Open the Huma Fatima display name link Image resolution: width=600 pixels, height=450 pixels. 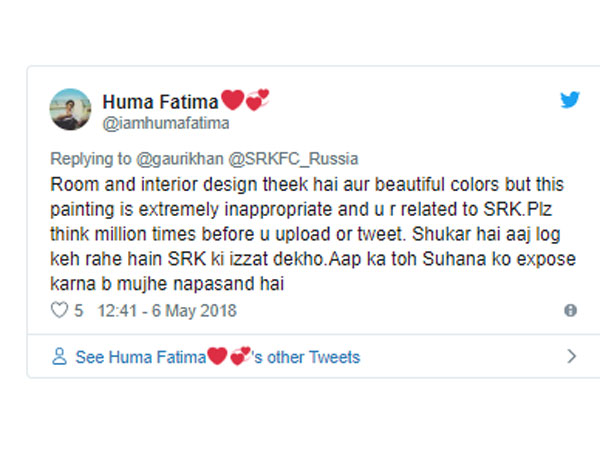click(x=160, y=102)
